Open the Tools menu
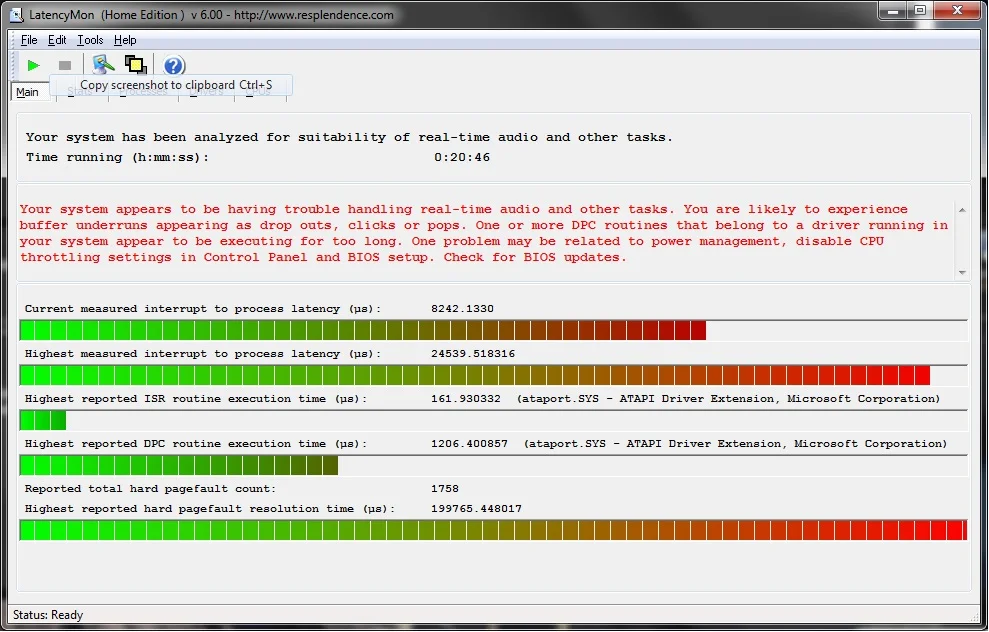This screenshot has height=632, width=989. pos(90,40)
